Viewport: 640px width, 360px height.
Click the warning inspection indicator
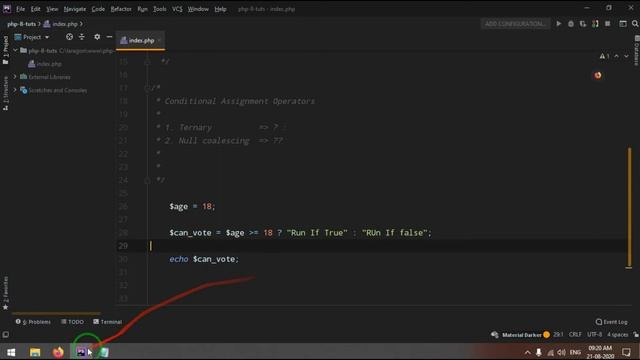[x=604, y=56]
